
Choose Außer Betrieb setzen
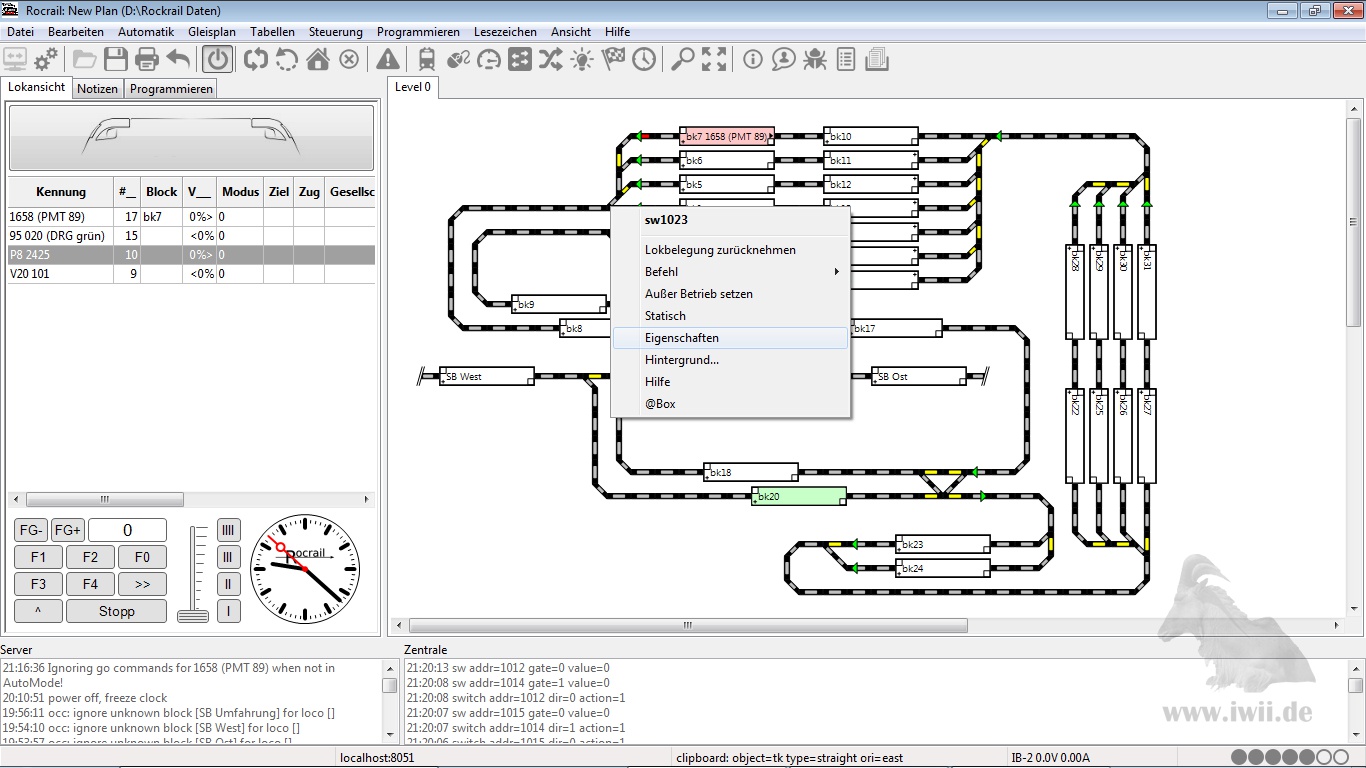tap(730, 294)
